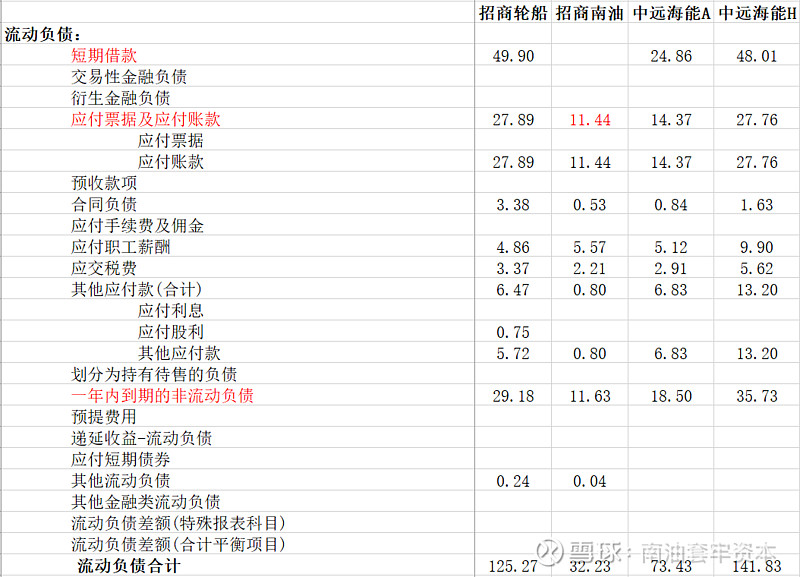
Task: Select the 29.18 cell for 招商轮船
Action: pos(513,396)
